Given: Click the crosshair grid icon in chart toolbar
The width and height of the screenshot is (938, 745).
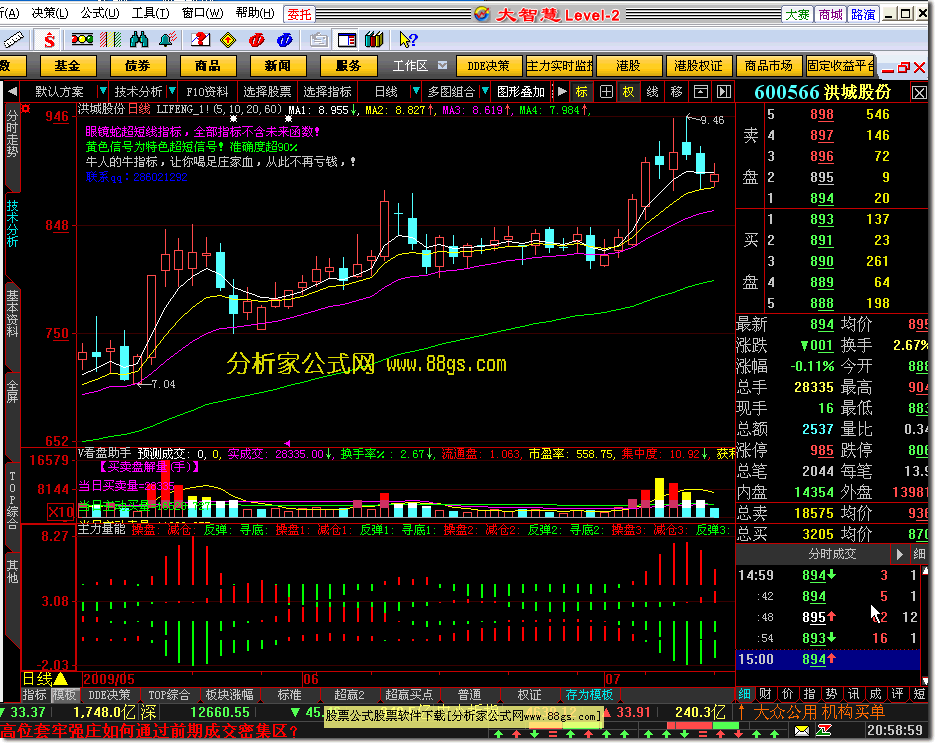Looking at the screenshot, I should tap(606, 92).
